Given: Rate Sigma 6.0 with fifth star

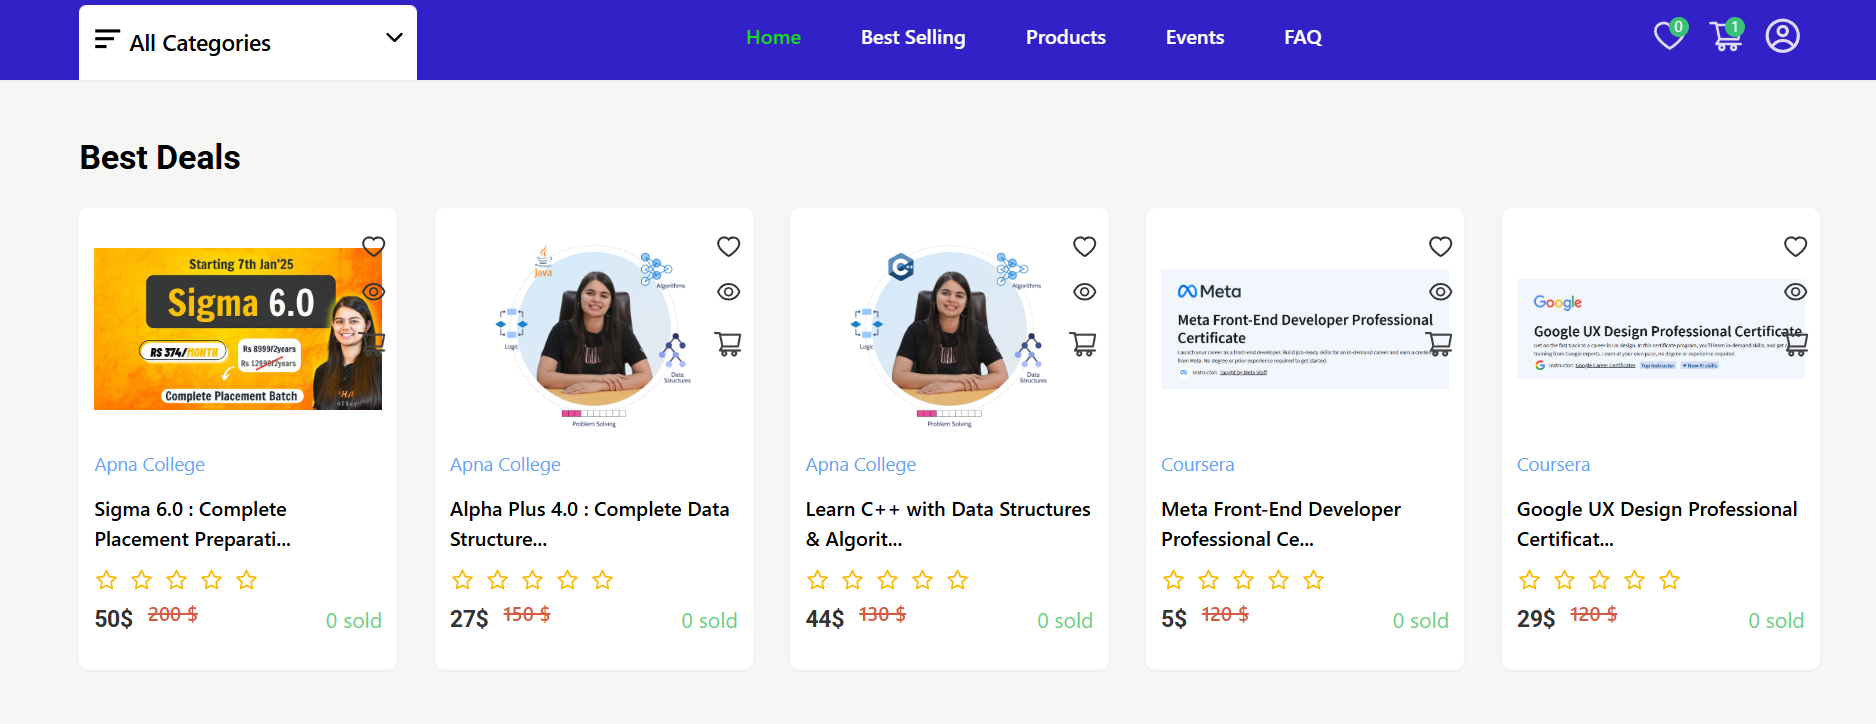Looking at the screenshot, I should point(246,580).
